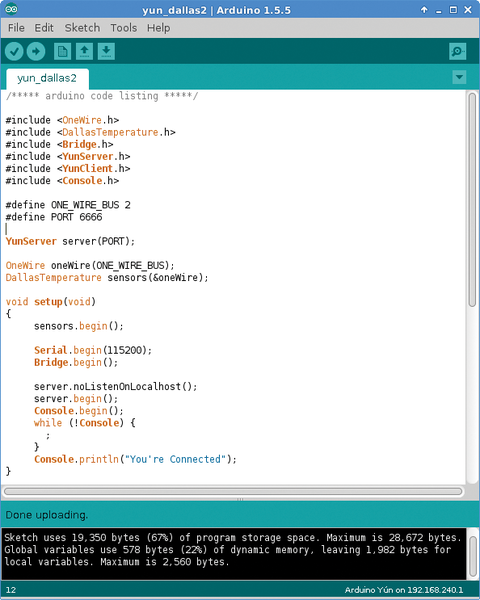
Task: Select the yun_dallas2 tab
Action: click(47, 78)
